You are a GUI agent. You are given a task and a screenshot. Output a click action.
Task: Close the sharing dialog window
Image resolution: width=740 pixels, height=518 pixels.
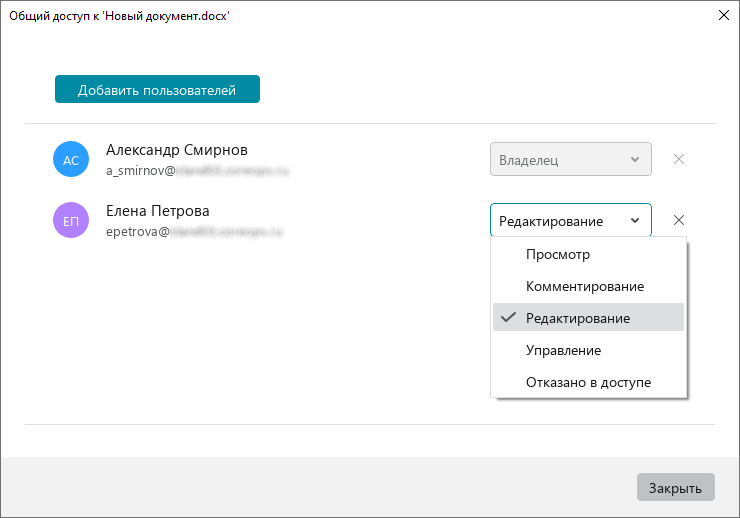723,15
